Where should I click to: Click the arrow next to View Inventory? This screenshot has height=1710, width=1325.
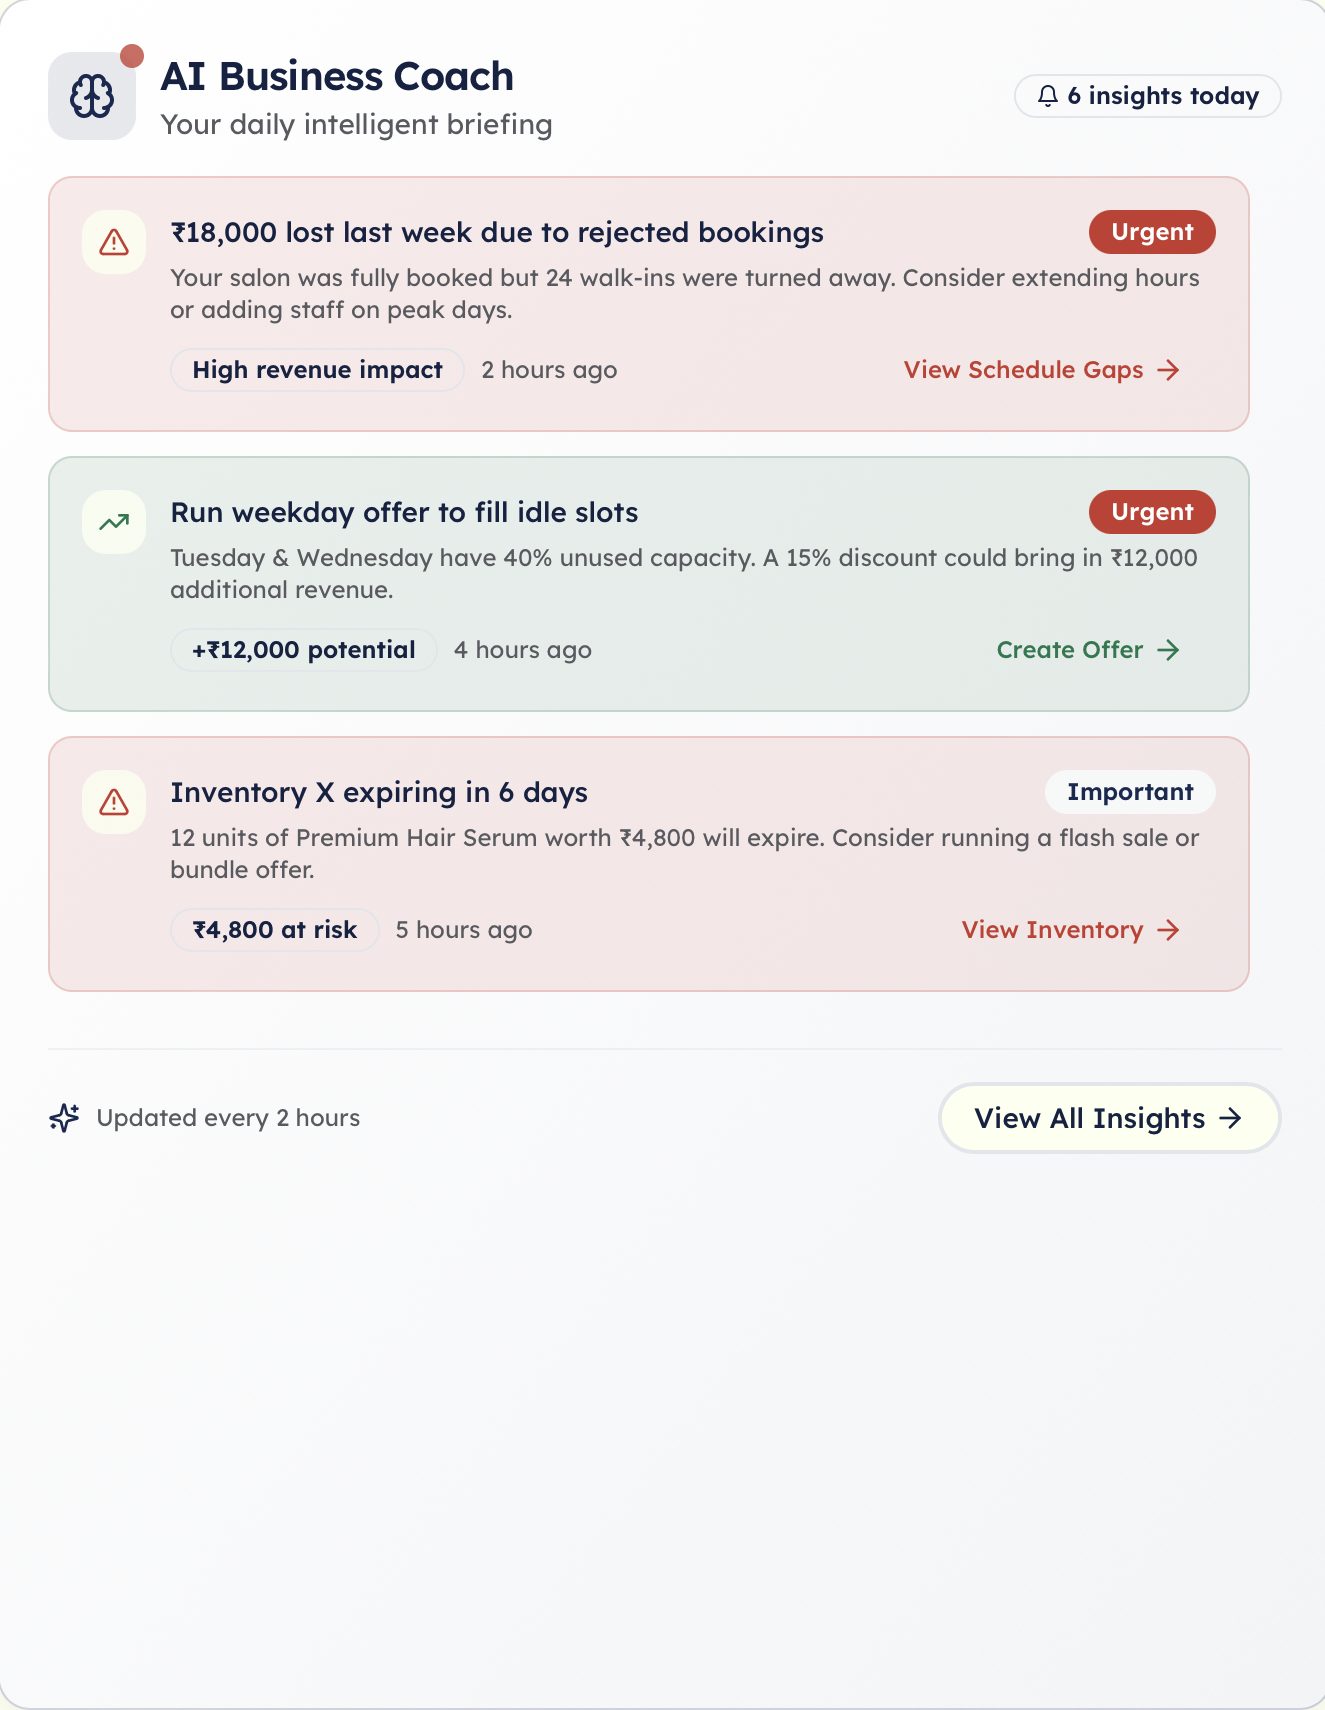pos(1168,930)
